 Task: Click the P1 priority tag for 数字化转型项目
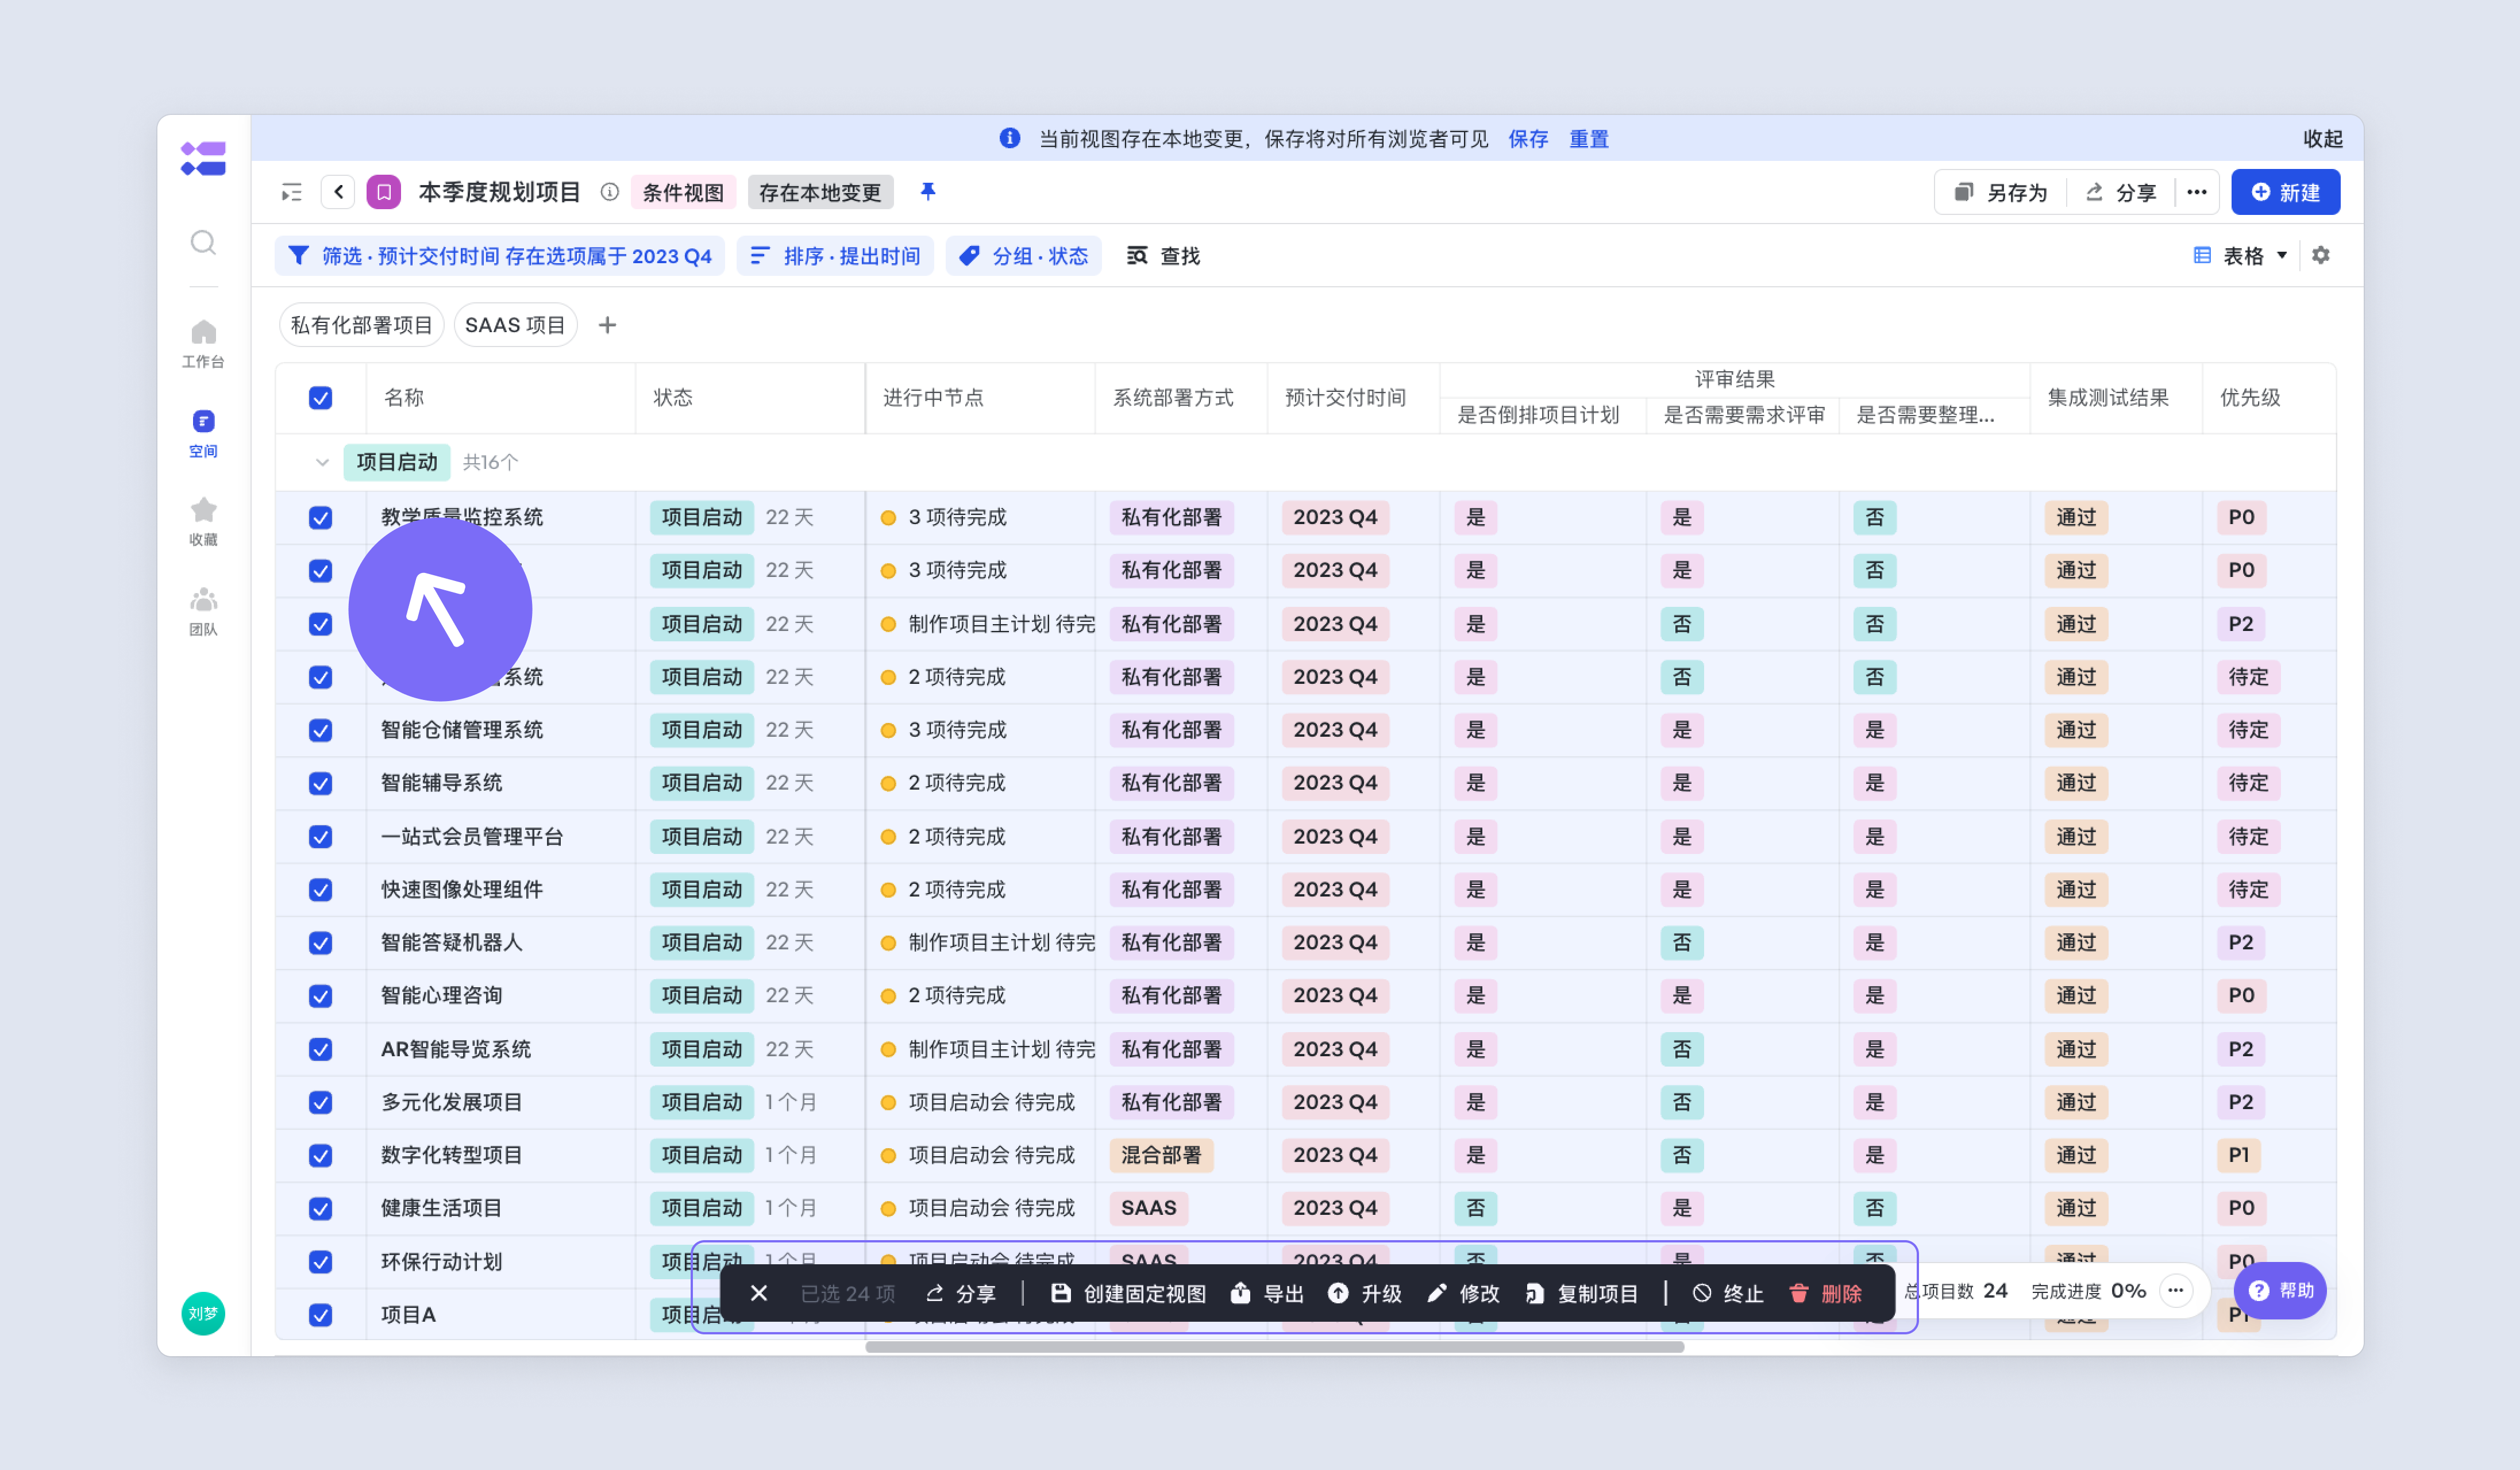pos(2238,1155)
